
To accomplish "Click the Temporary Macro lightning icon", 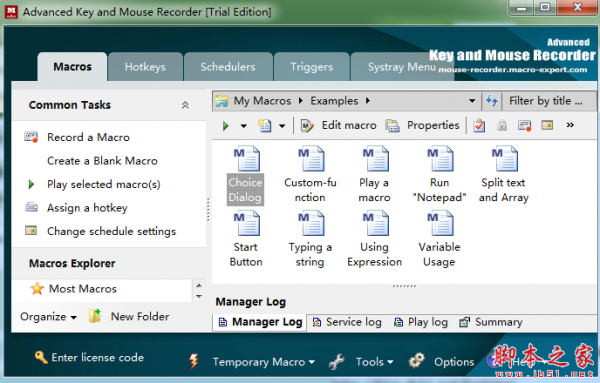I will tap(194, 361).
